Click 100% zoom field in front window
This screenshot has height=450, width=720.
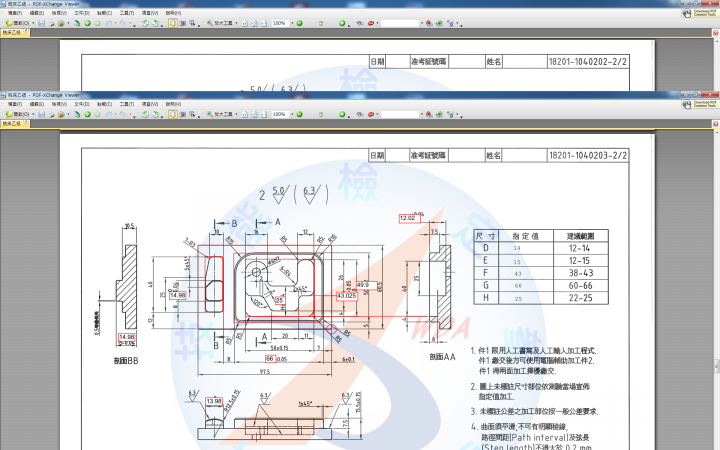coord(280,114)
